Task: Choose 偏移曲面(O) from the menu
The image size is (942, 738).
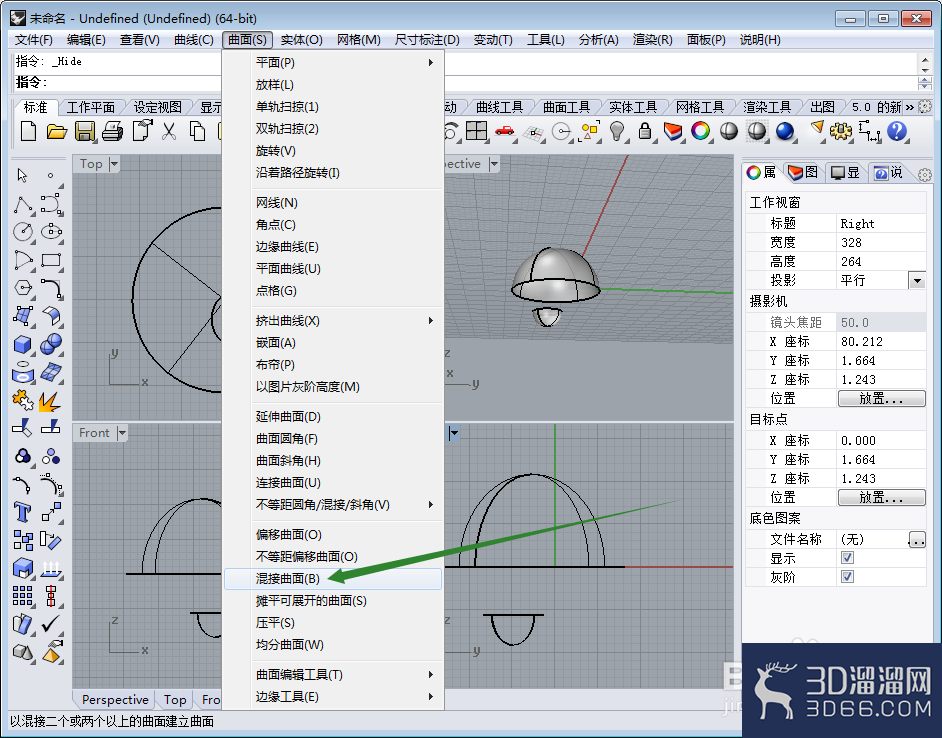Action: 333,535
